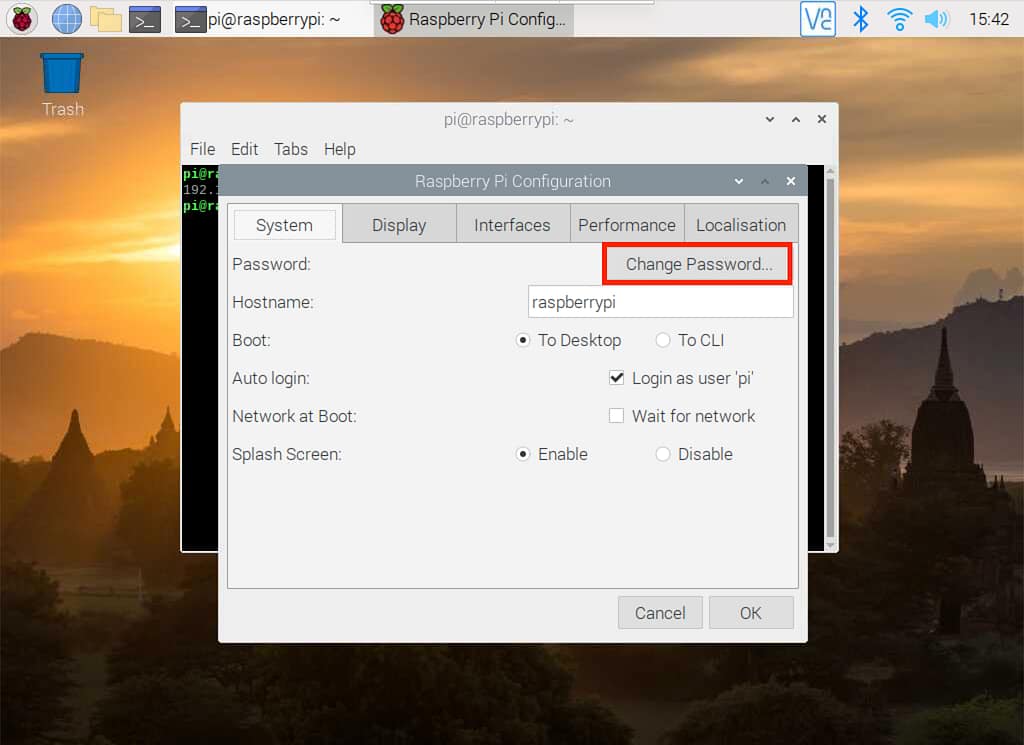Switch to the Localisation tab
Viewport: 1024px width, 745px height.
click(740, 225)
